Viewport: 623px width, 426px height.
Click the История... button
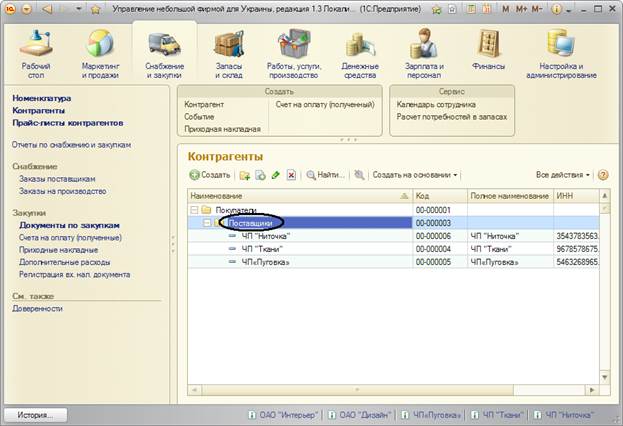tap(35, 415)
